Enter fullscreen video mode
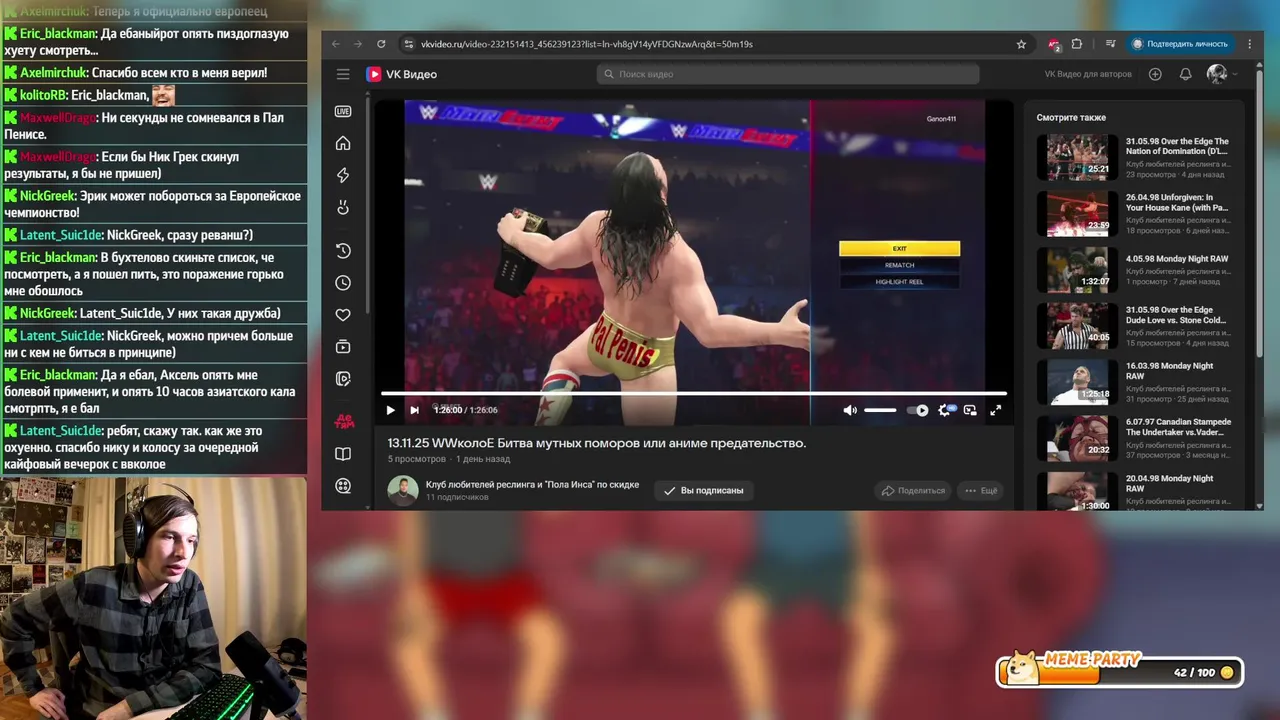This screenshot has width=1280, height=720. point(996,410)
